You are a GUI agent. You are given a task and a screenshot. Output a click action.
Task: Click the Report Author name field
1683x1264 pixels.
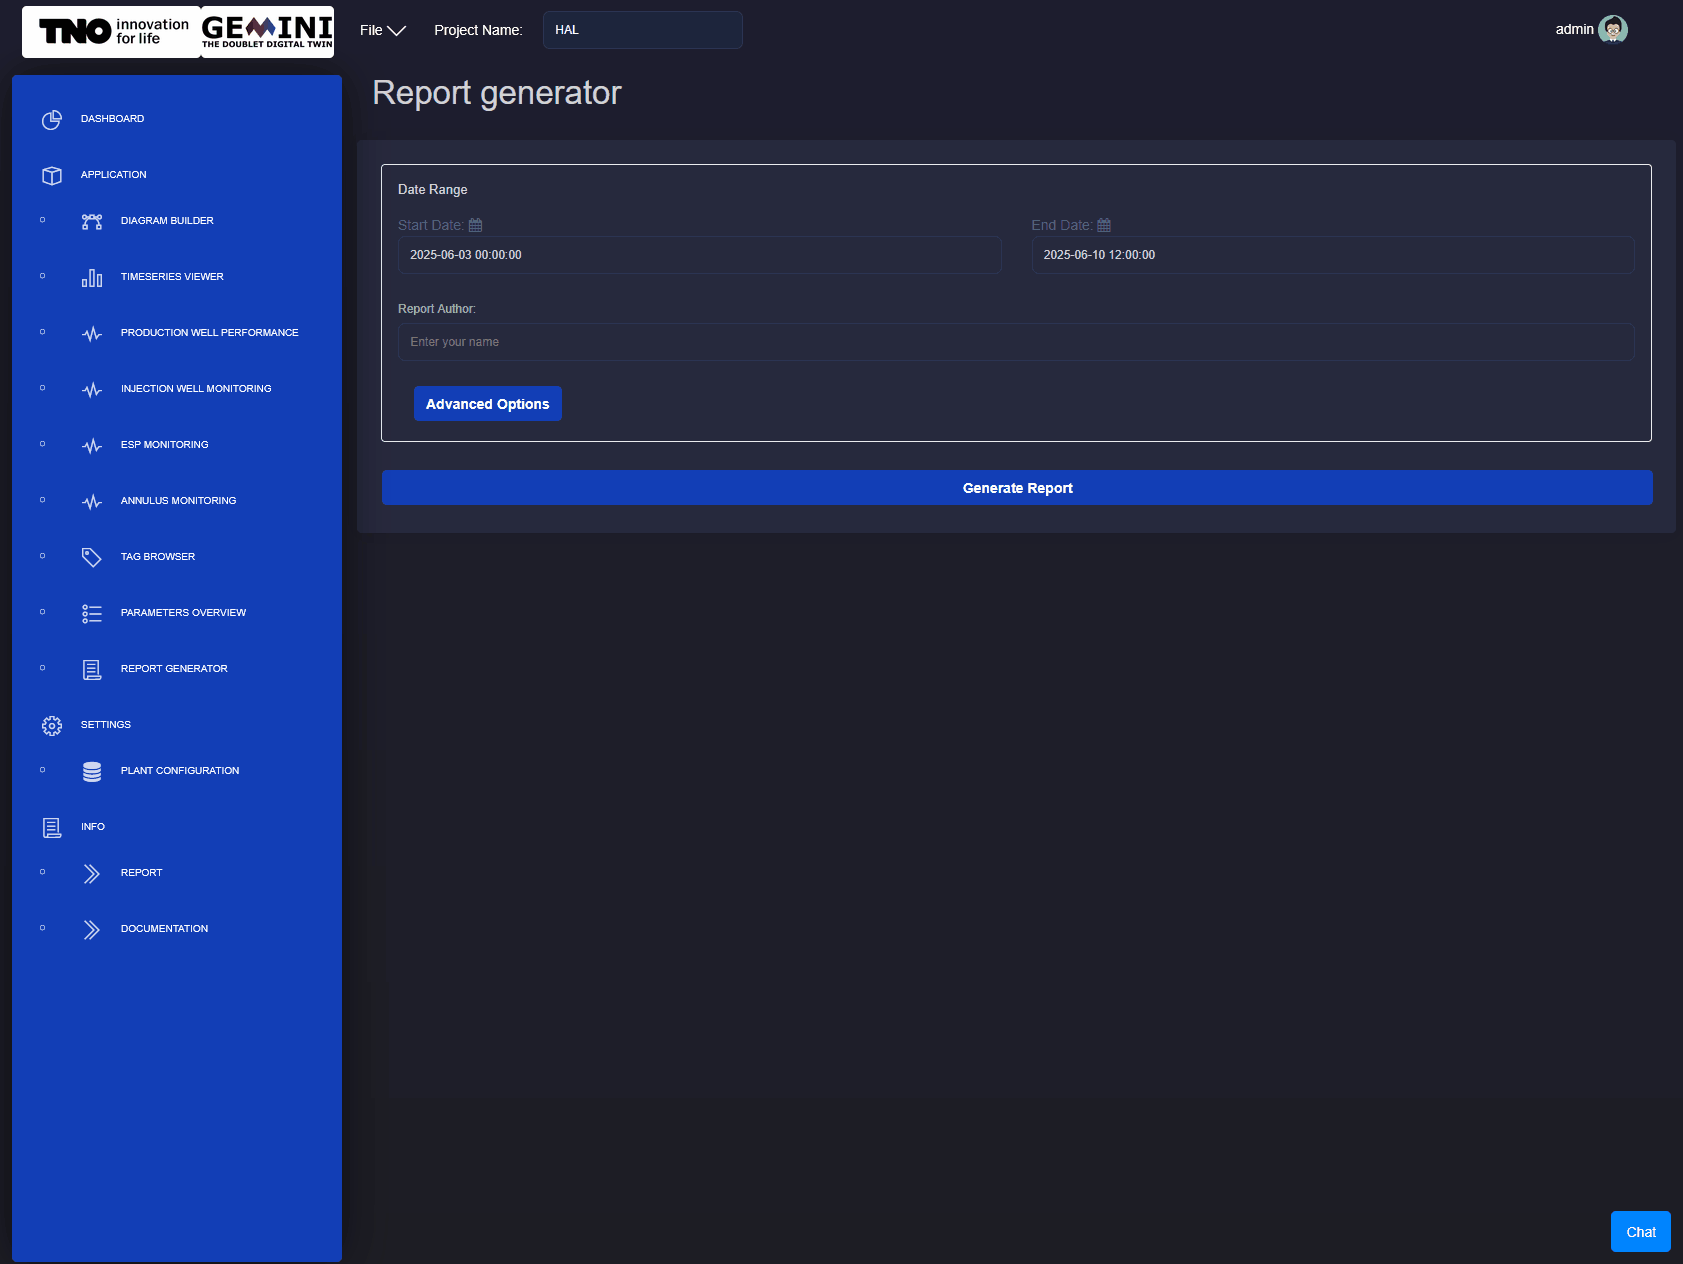pos(1016,342)
